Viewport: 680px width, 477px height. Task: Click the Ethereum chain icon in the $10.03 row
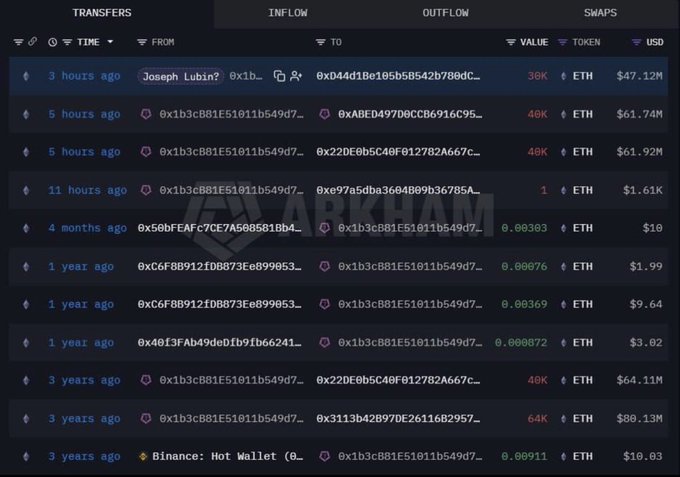tap(26, 456)
